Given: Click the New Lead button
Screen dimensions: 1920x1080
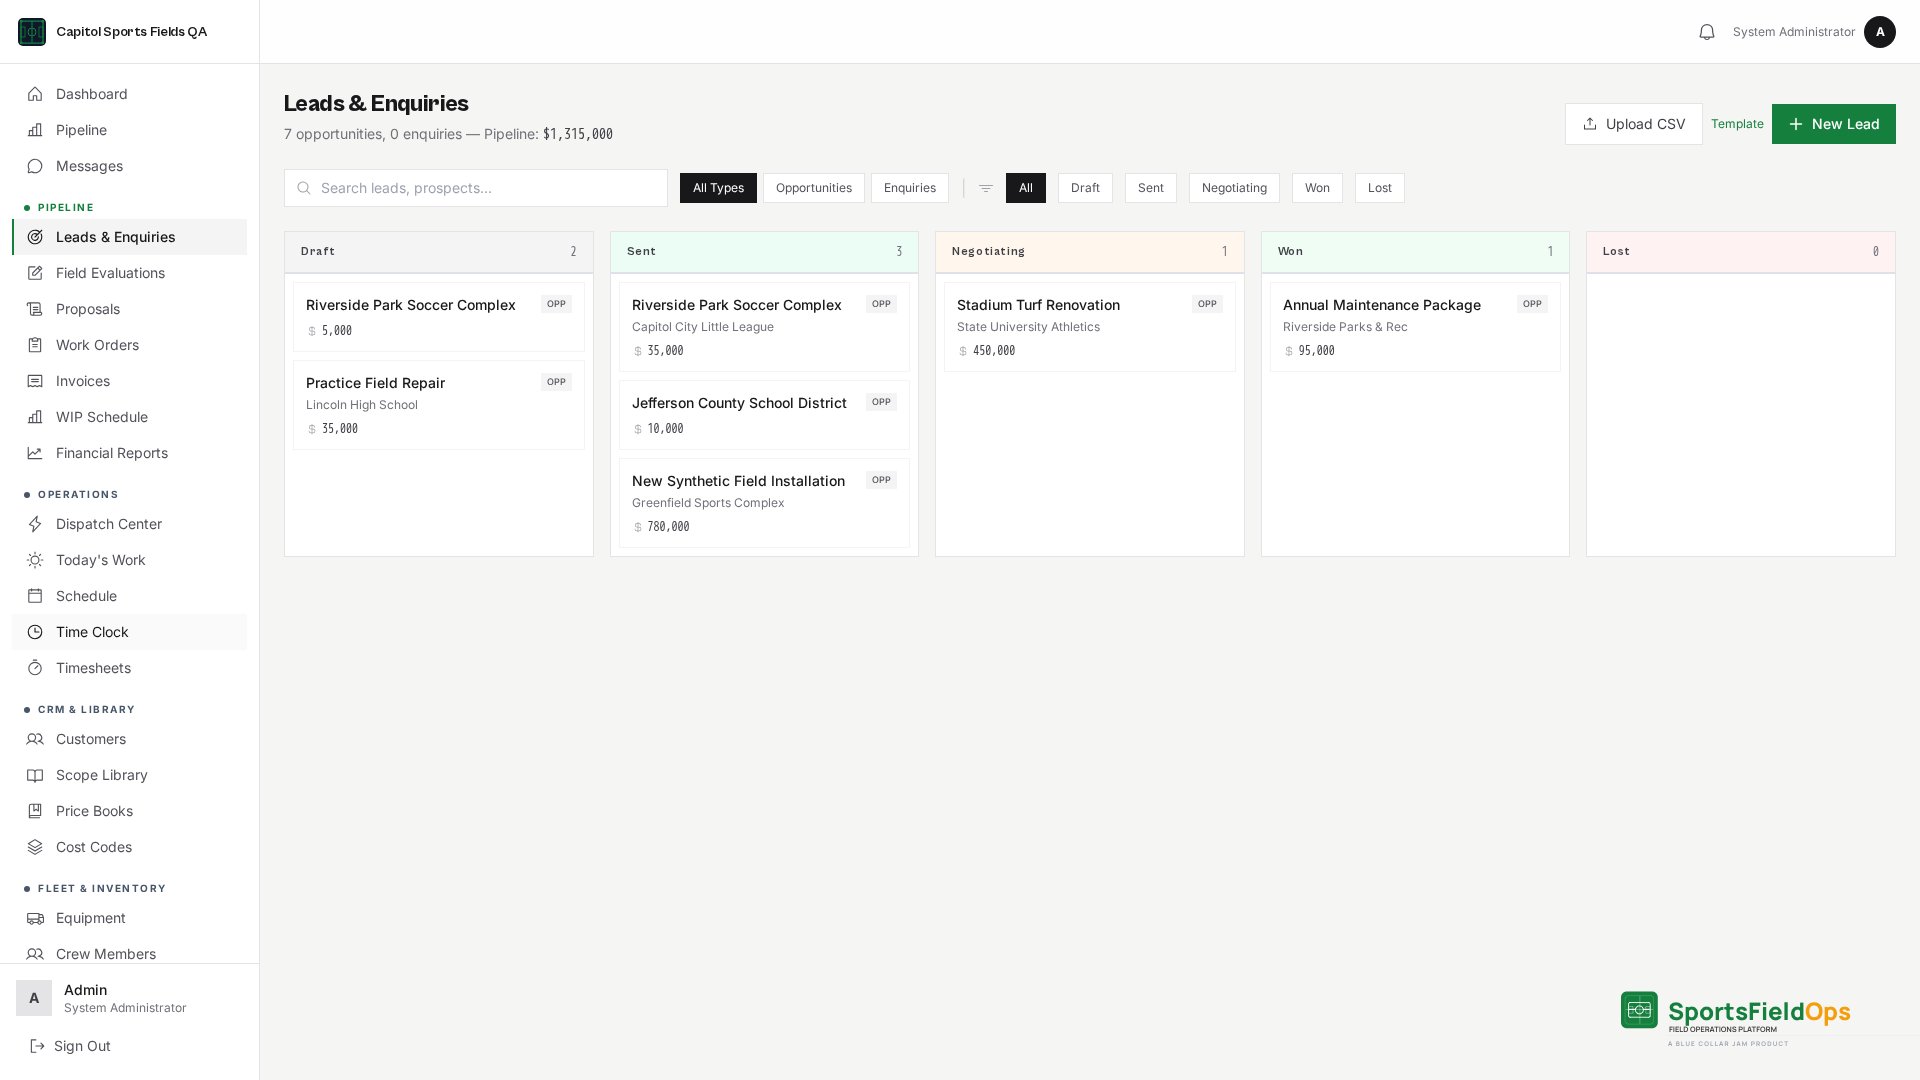Looking at the screenshot, I should (x=1834, y=124).
